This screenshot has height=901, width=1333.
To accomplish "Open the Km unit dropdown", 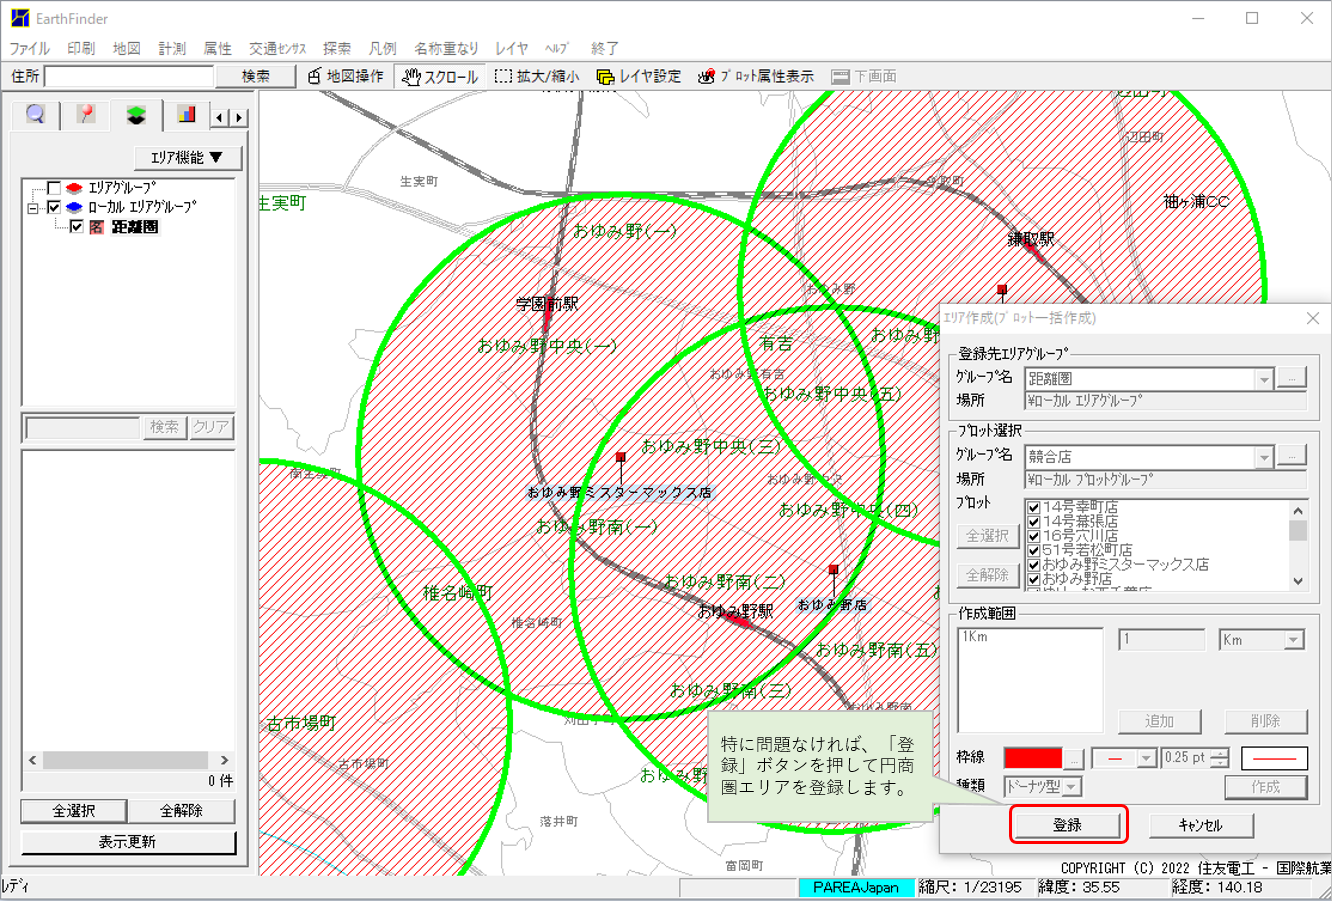I will point(1294,640).
